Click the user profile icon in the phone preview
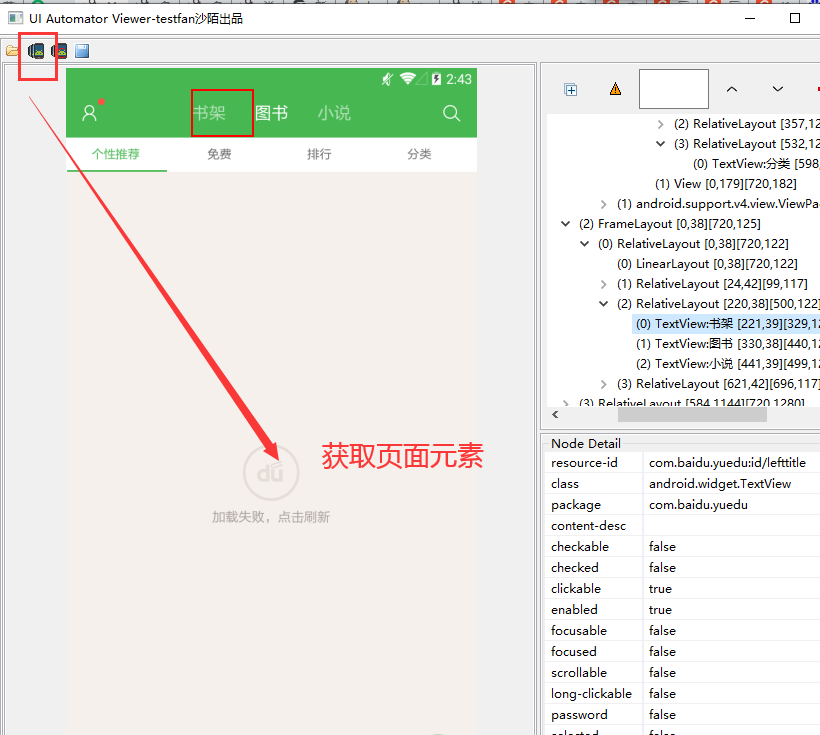 [x=89, y=113]
